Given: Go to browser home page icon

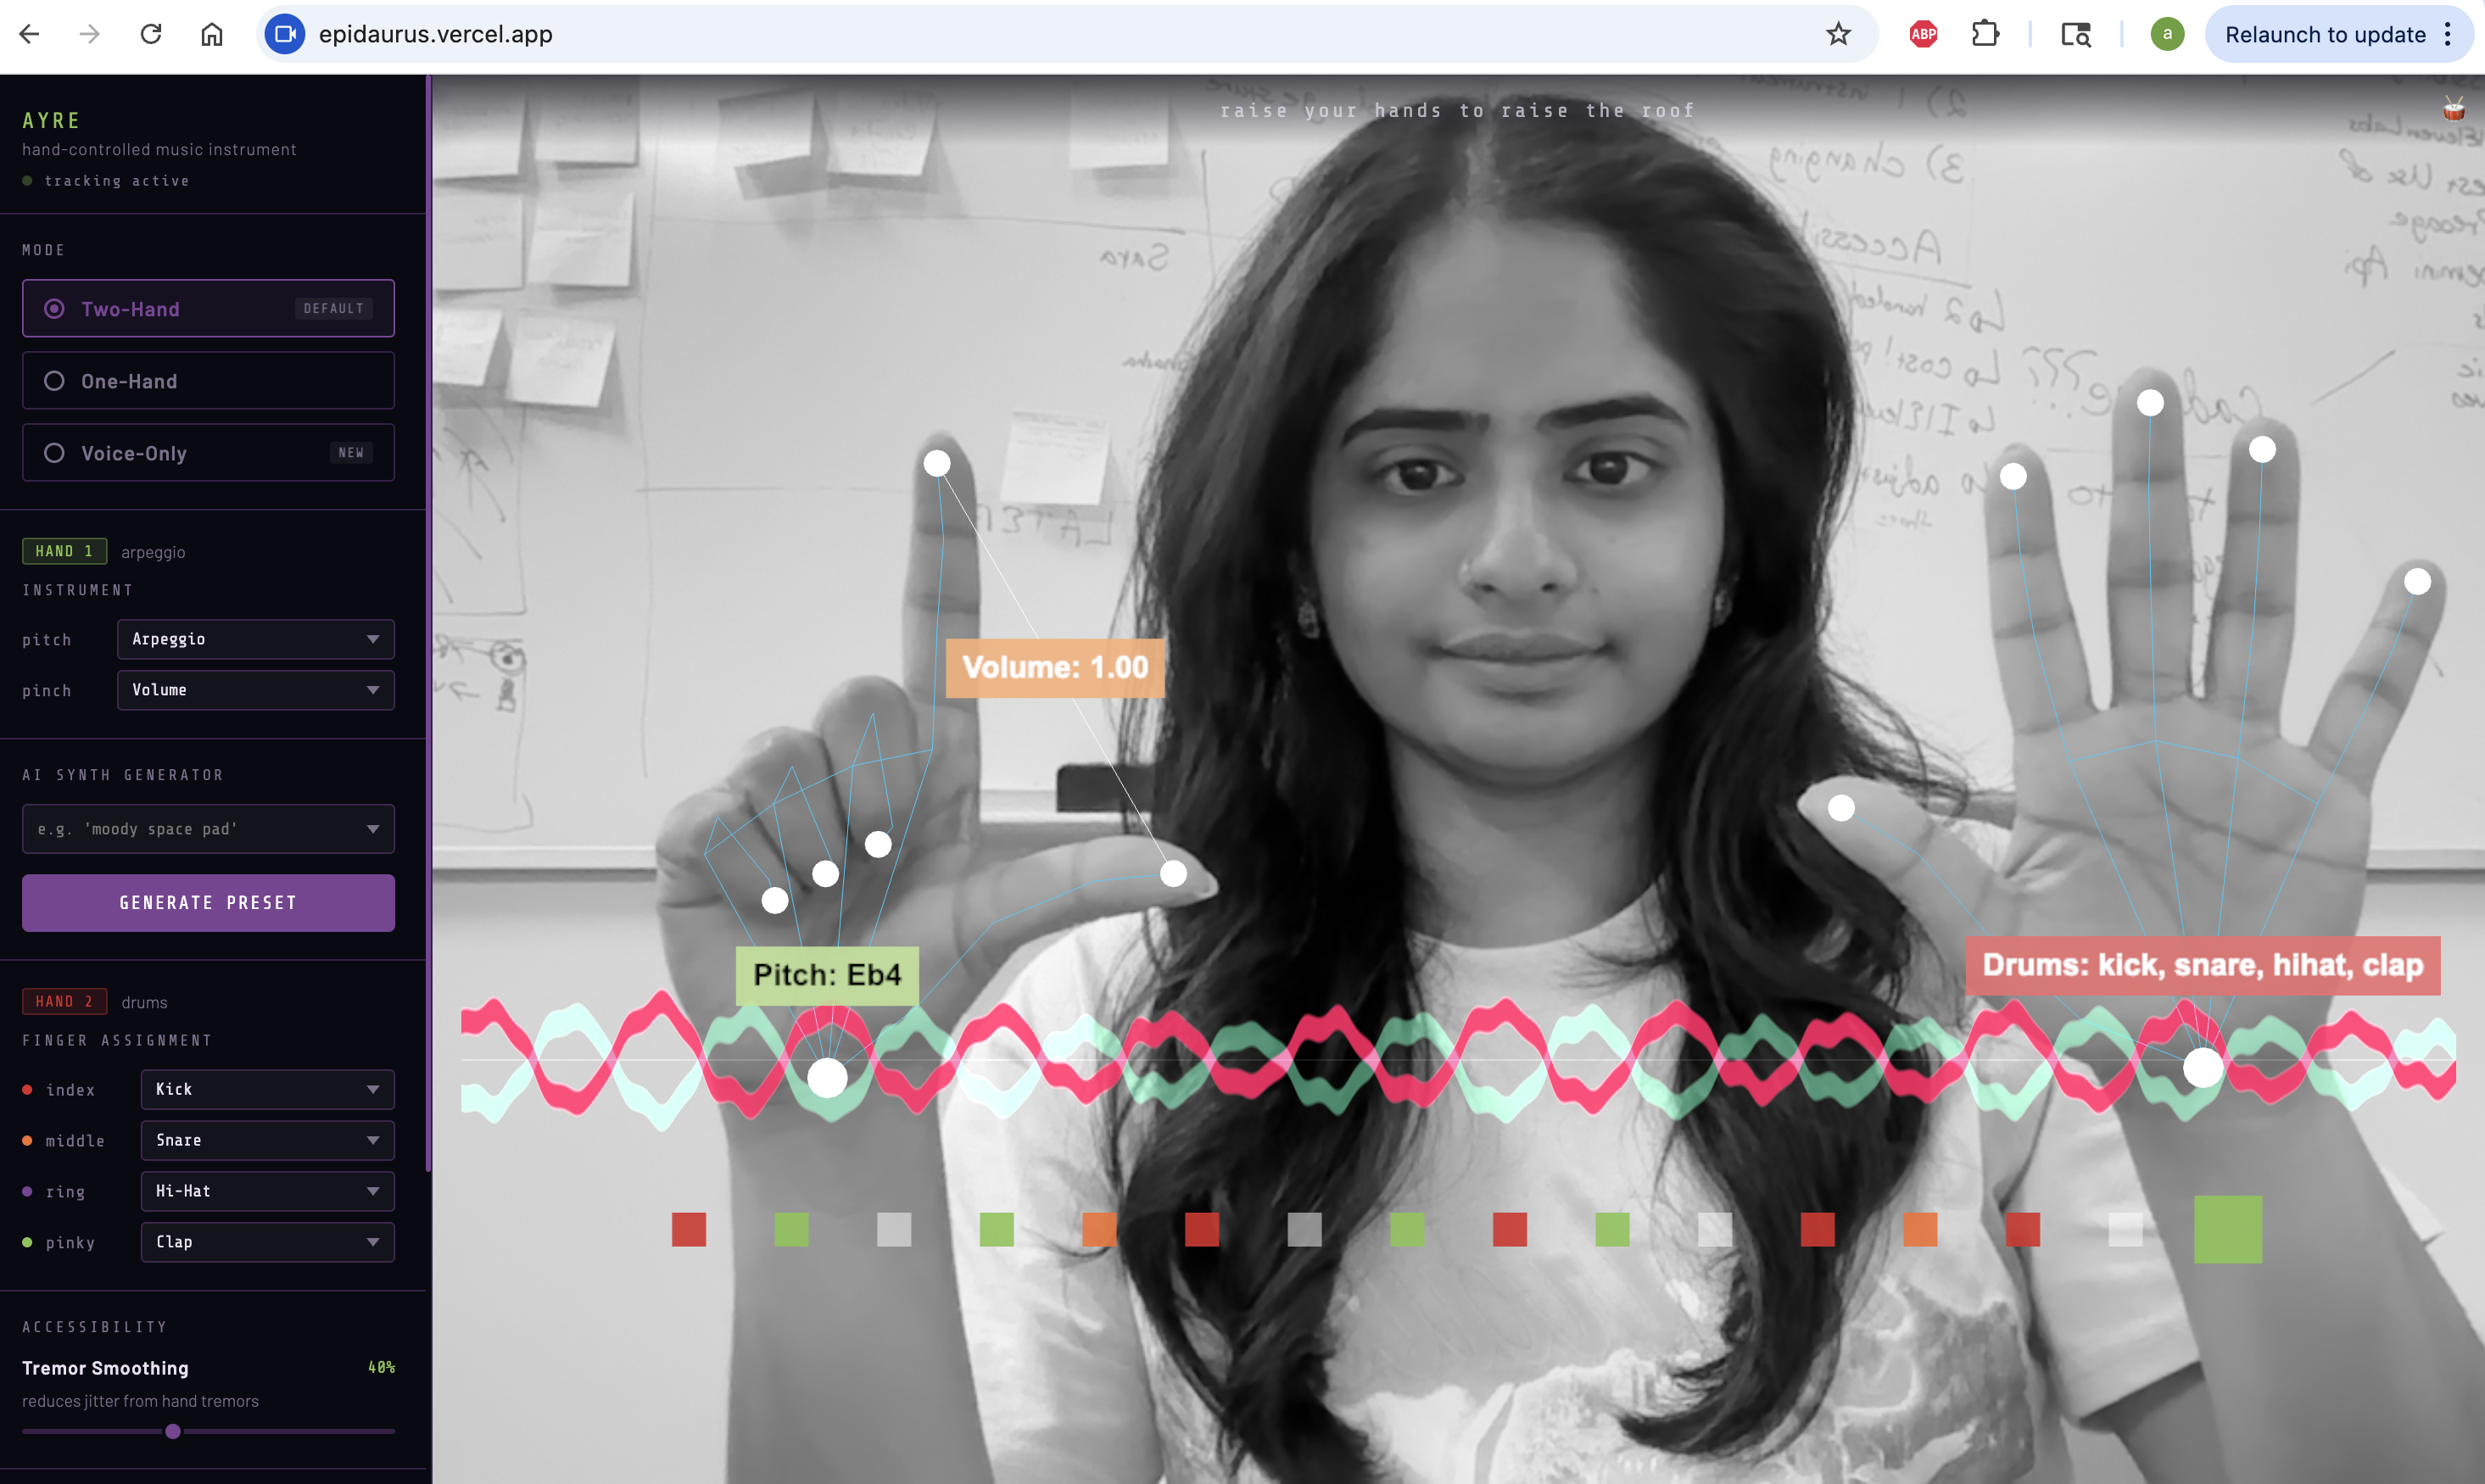Looking at the screenshot, I should (x=212, y=34).
